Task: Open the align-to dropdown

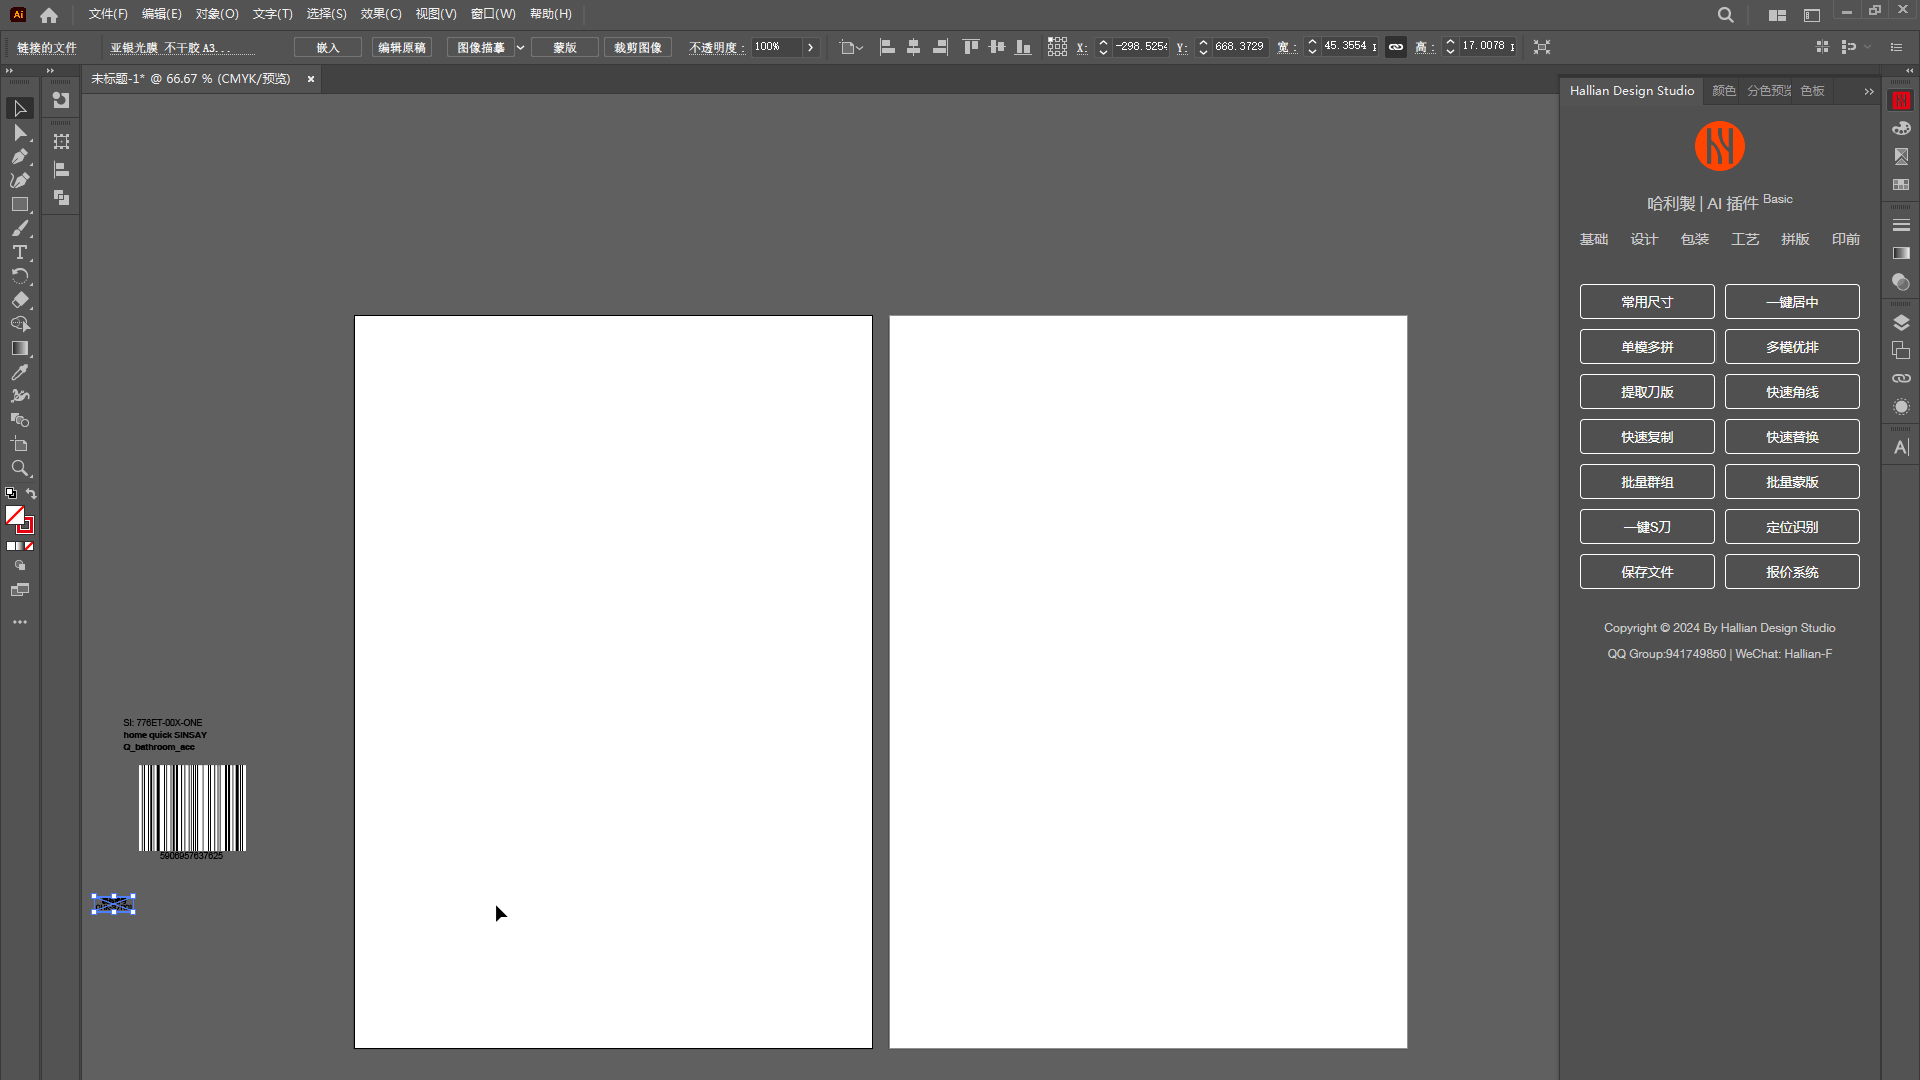Action: pos(851,47)
